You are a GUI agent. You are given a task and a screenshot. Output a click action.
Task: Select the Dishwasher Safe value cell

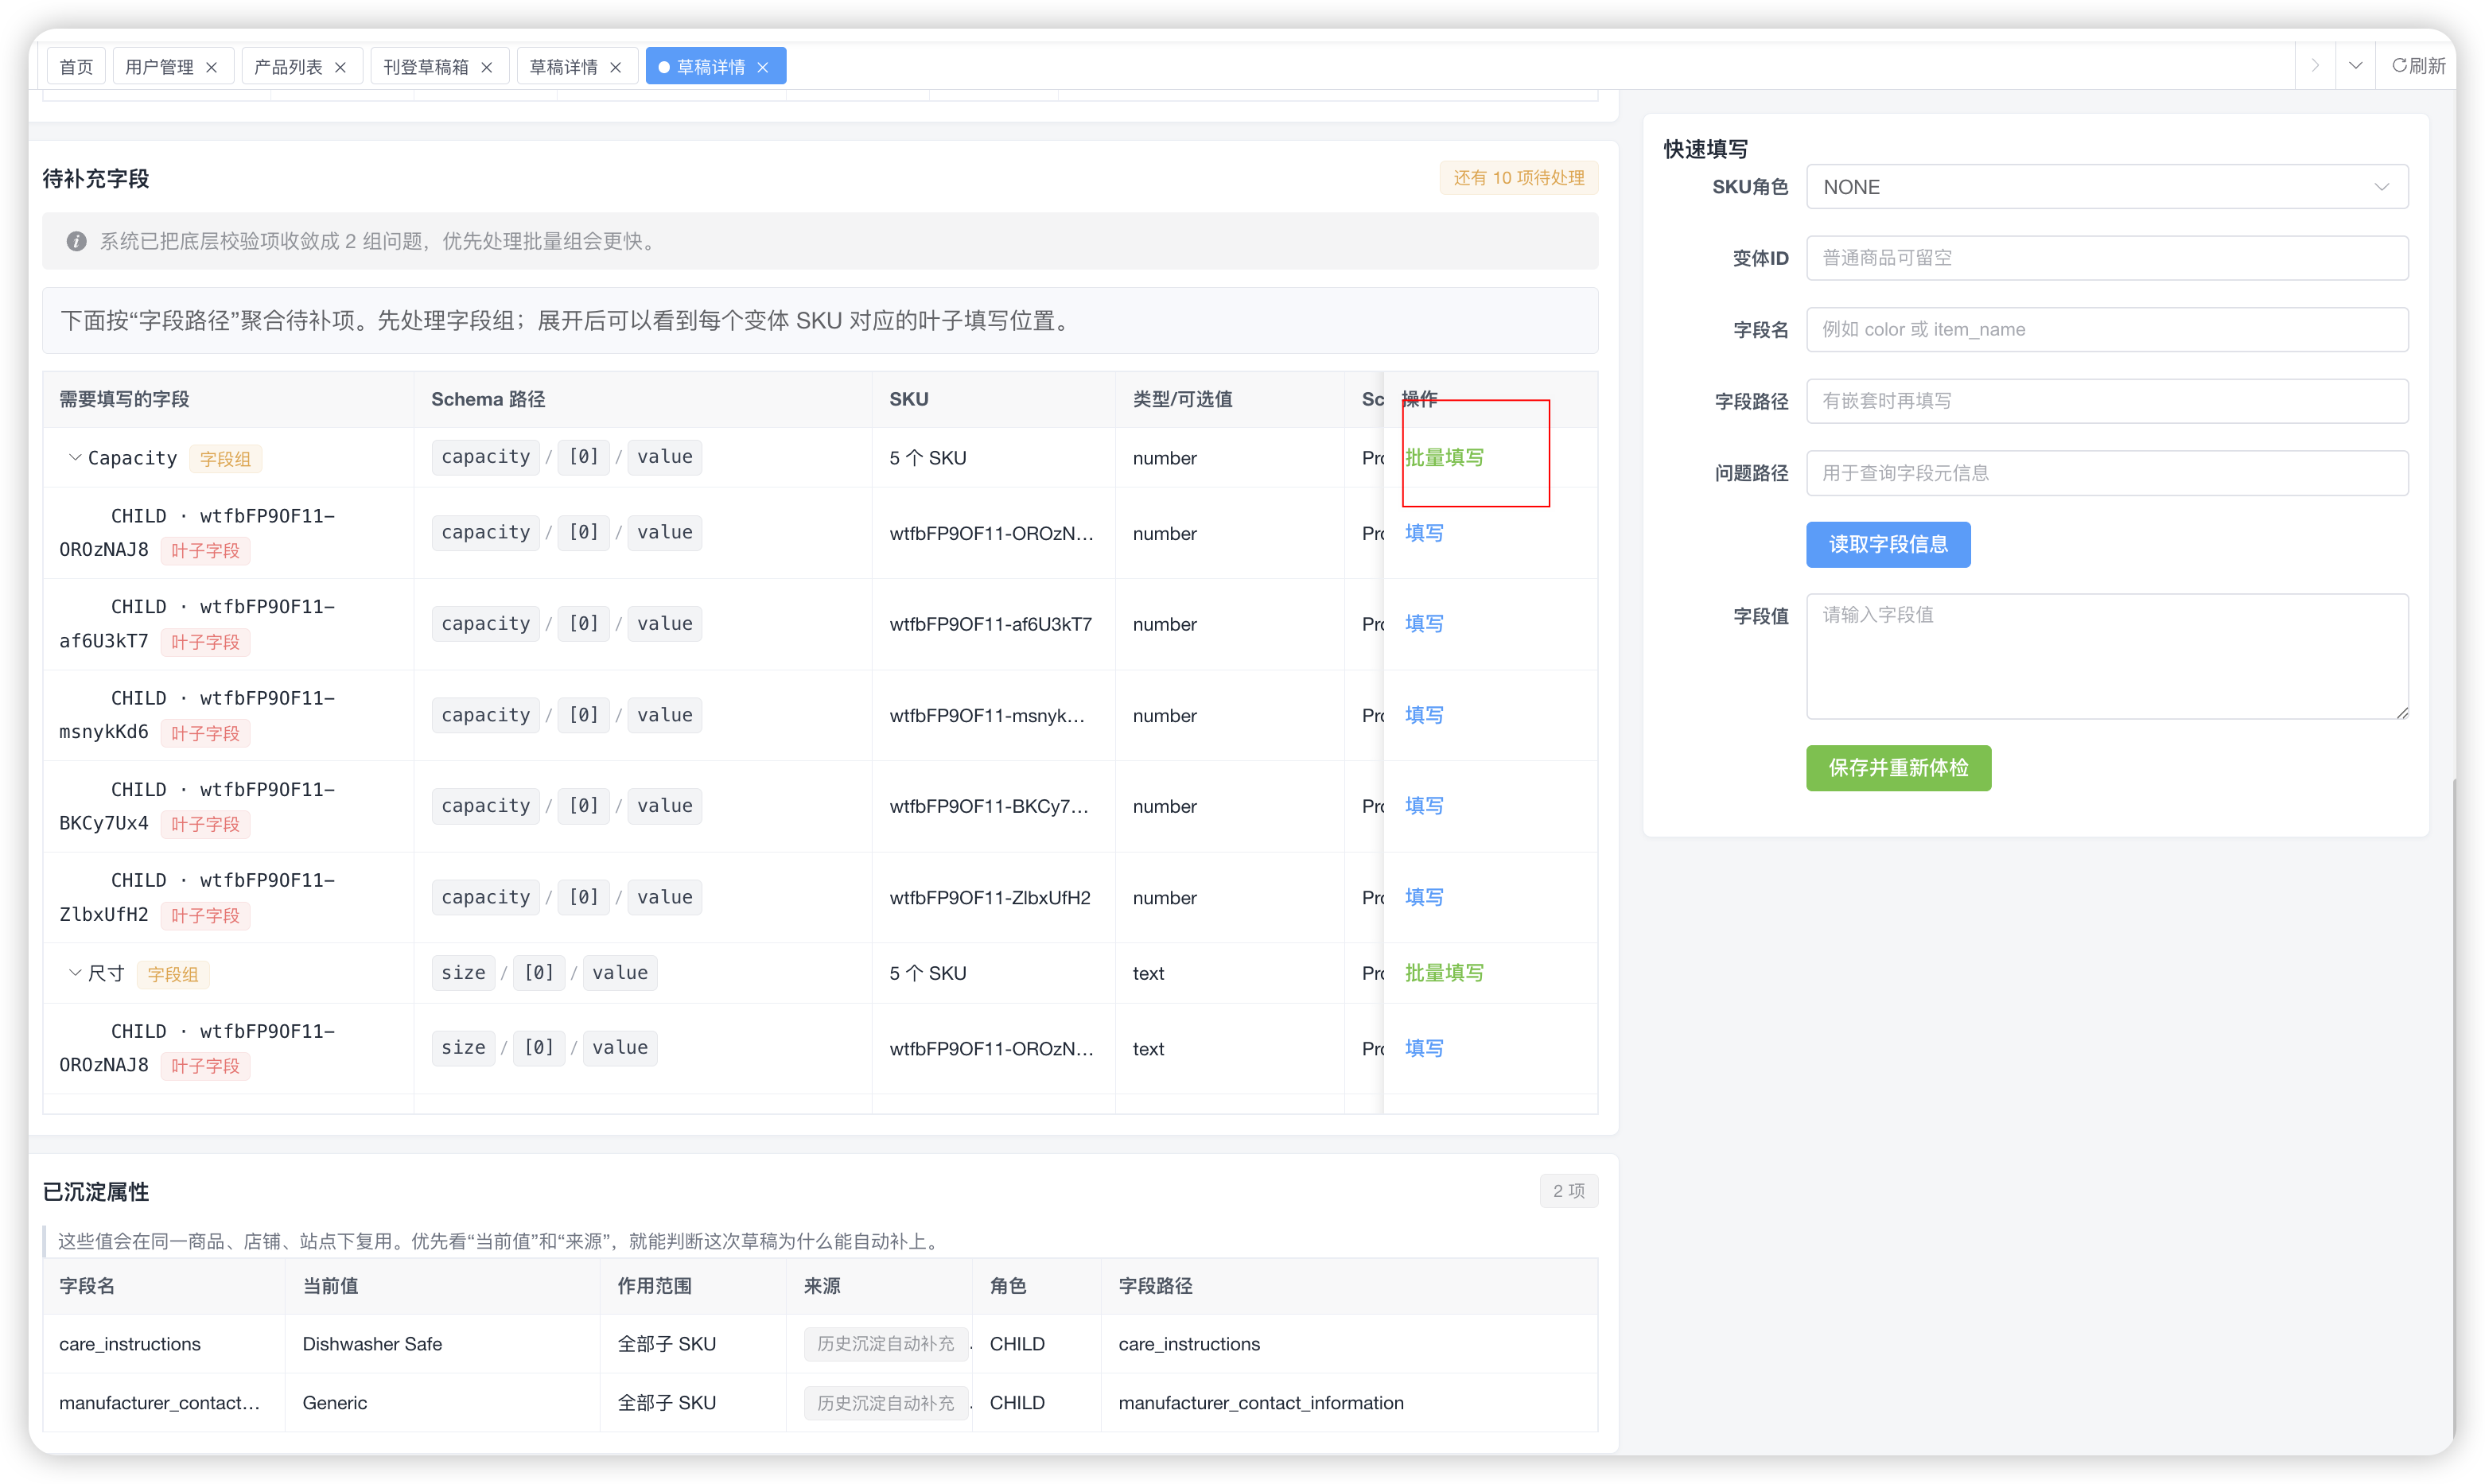point(442,1344)
